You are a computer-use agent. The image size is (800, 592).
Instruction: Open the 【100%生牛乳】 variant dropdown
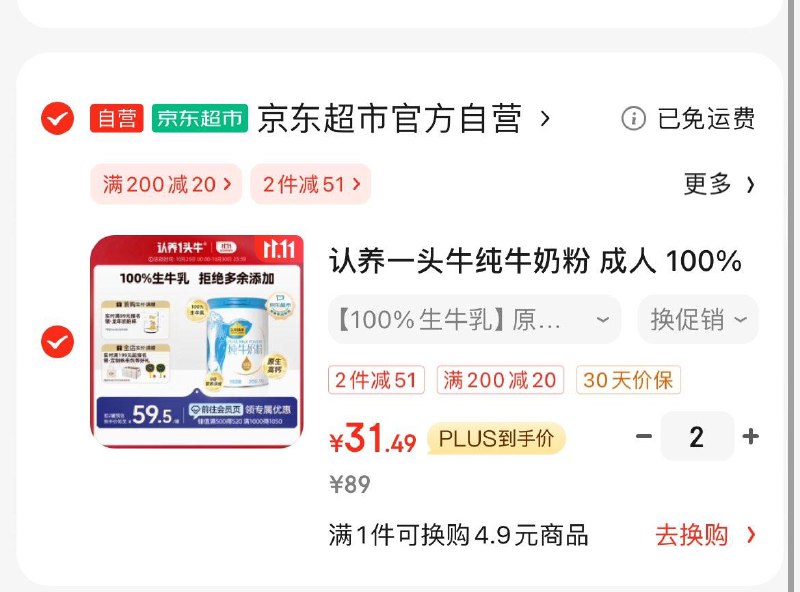[x=474, y=319]
